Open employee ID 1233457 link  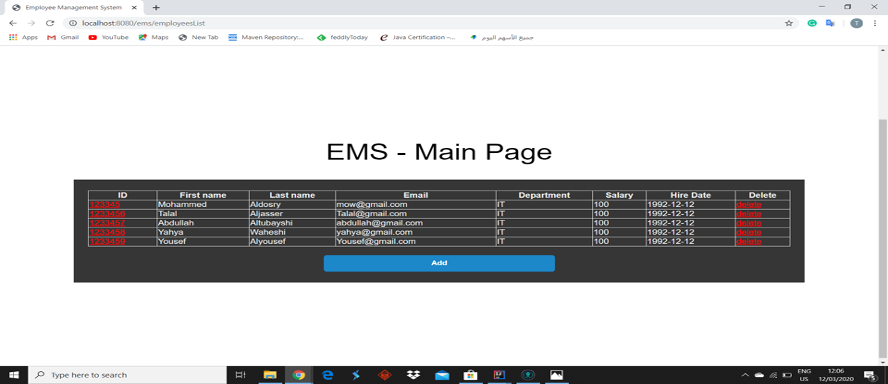pos(107,223)
